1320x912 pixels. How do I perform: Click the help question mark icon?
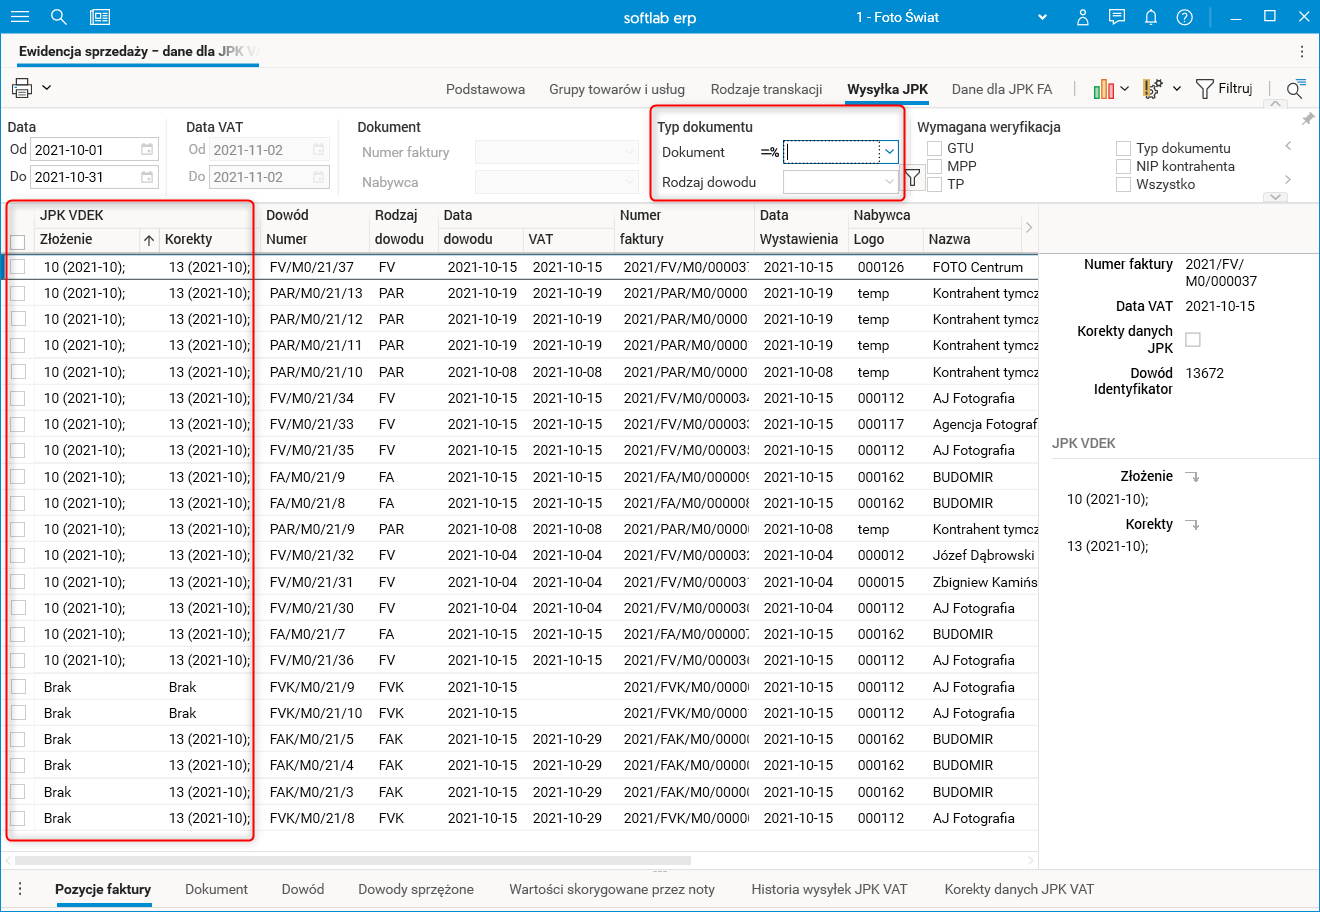(1185, 17)
